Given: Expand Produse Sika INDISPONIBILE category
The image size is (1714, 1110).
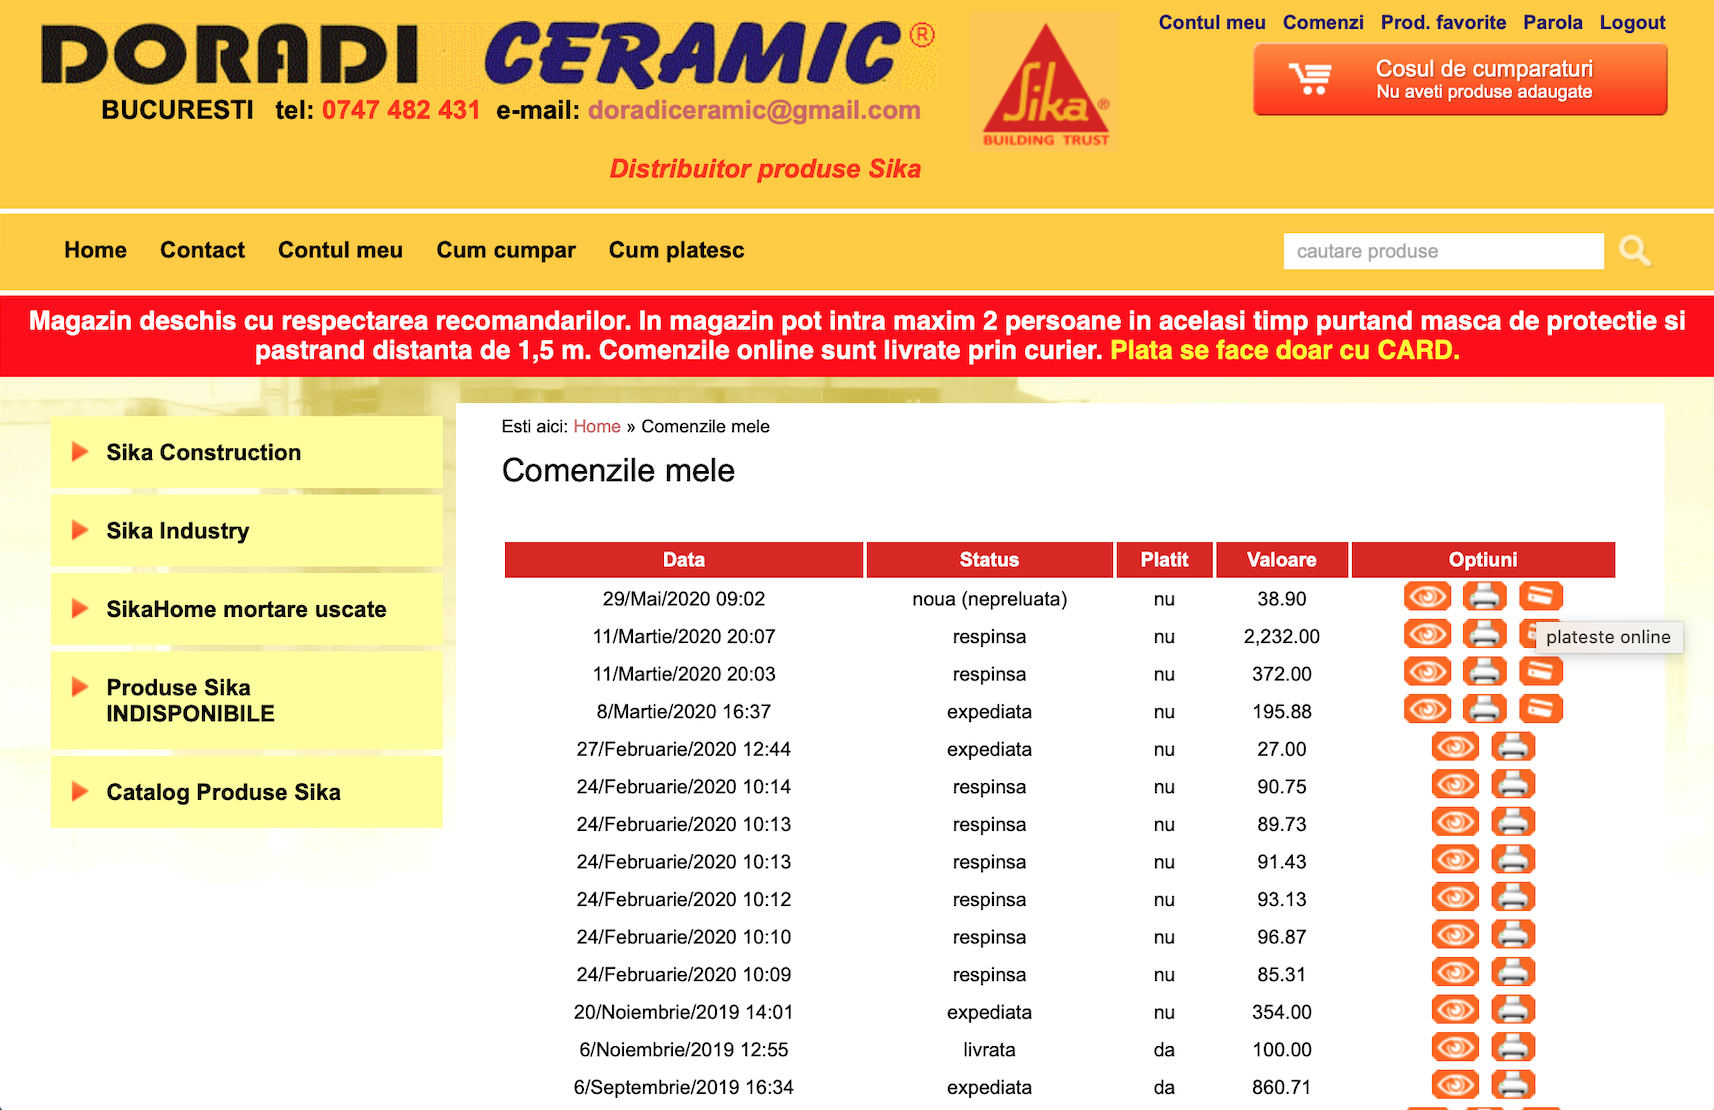Looking at the screenshot, I should [247, 700].
